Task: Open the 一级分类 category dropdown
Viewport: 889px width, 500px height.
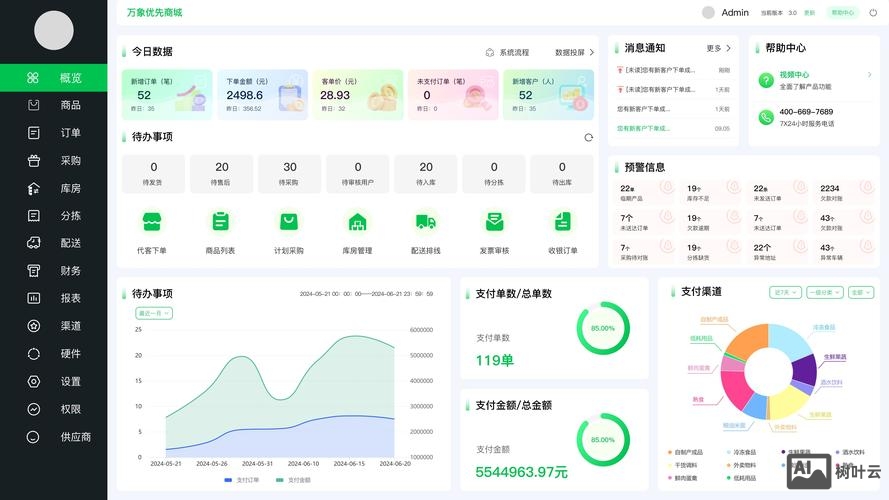Action: (x=825, y=293)
